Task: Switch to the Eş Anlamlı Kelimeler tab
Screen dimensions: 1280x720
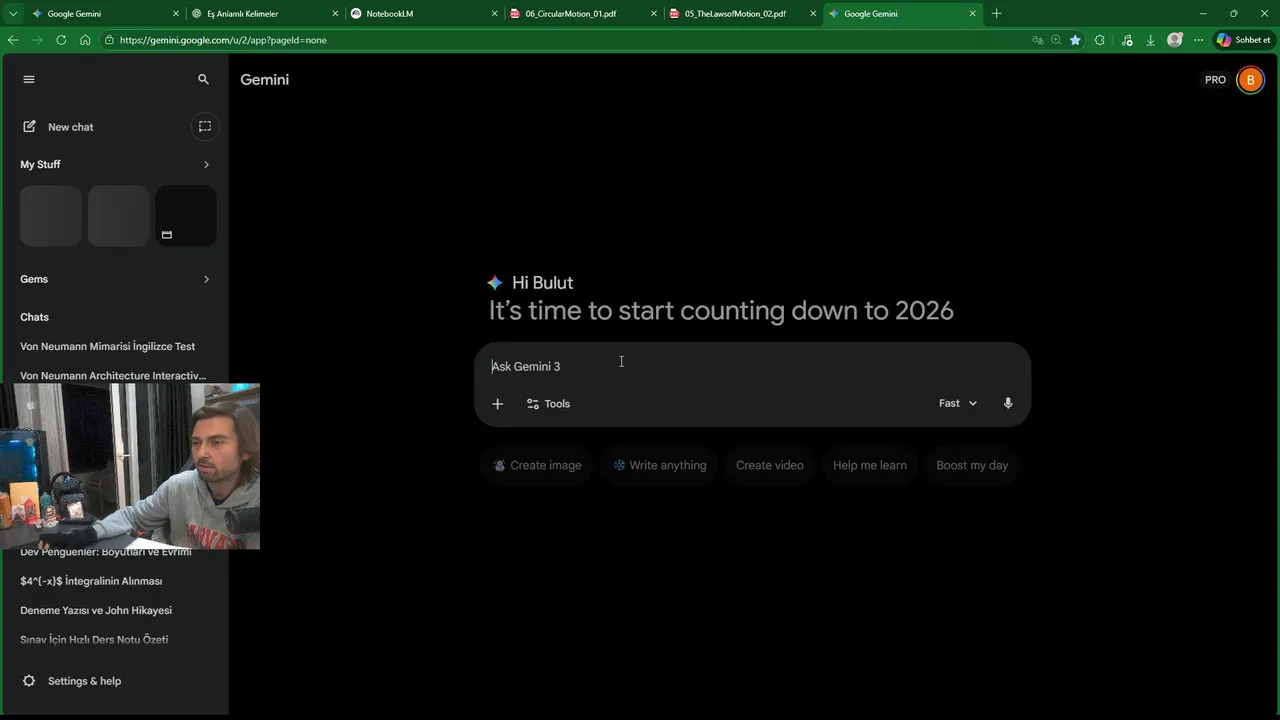Action: coord(265,14)
